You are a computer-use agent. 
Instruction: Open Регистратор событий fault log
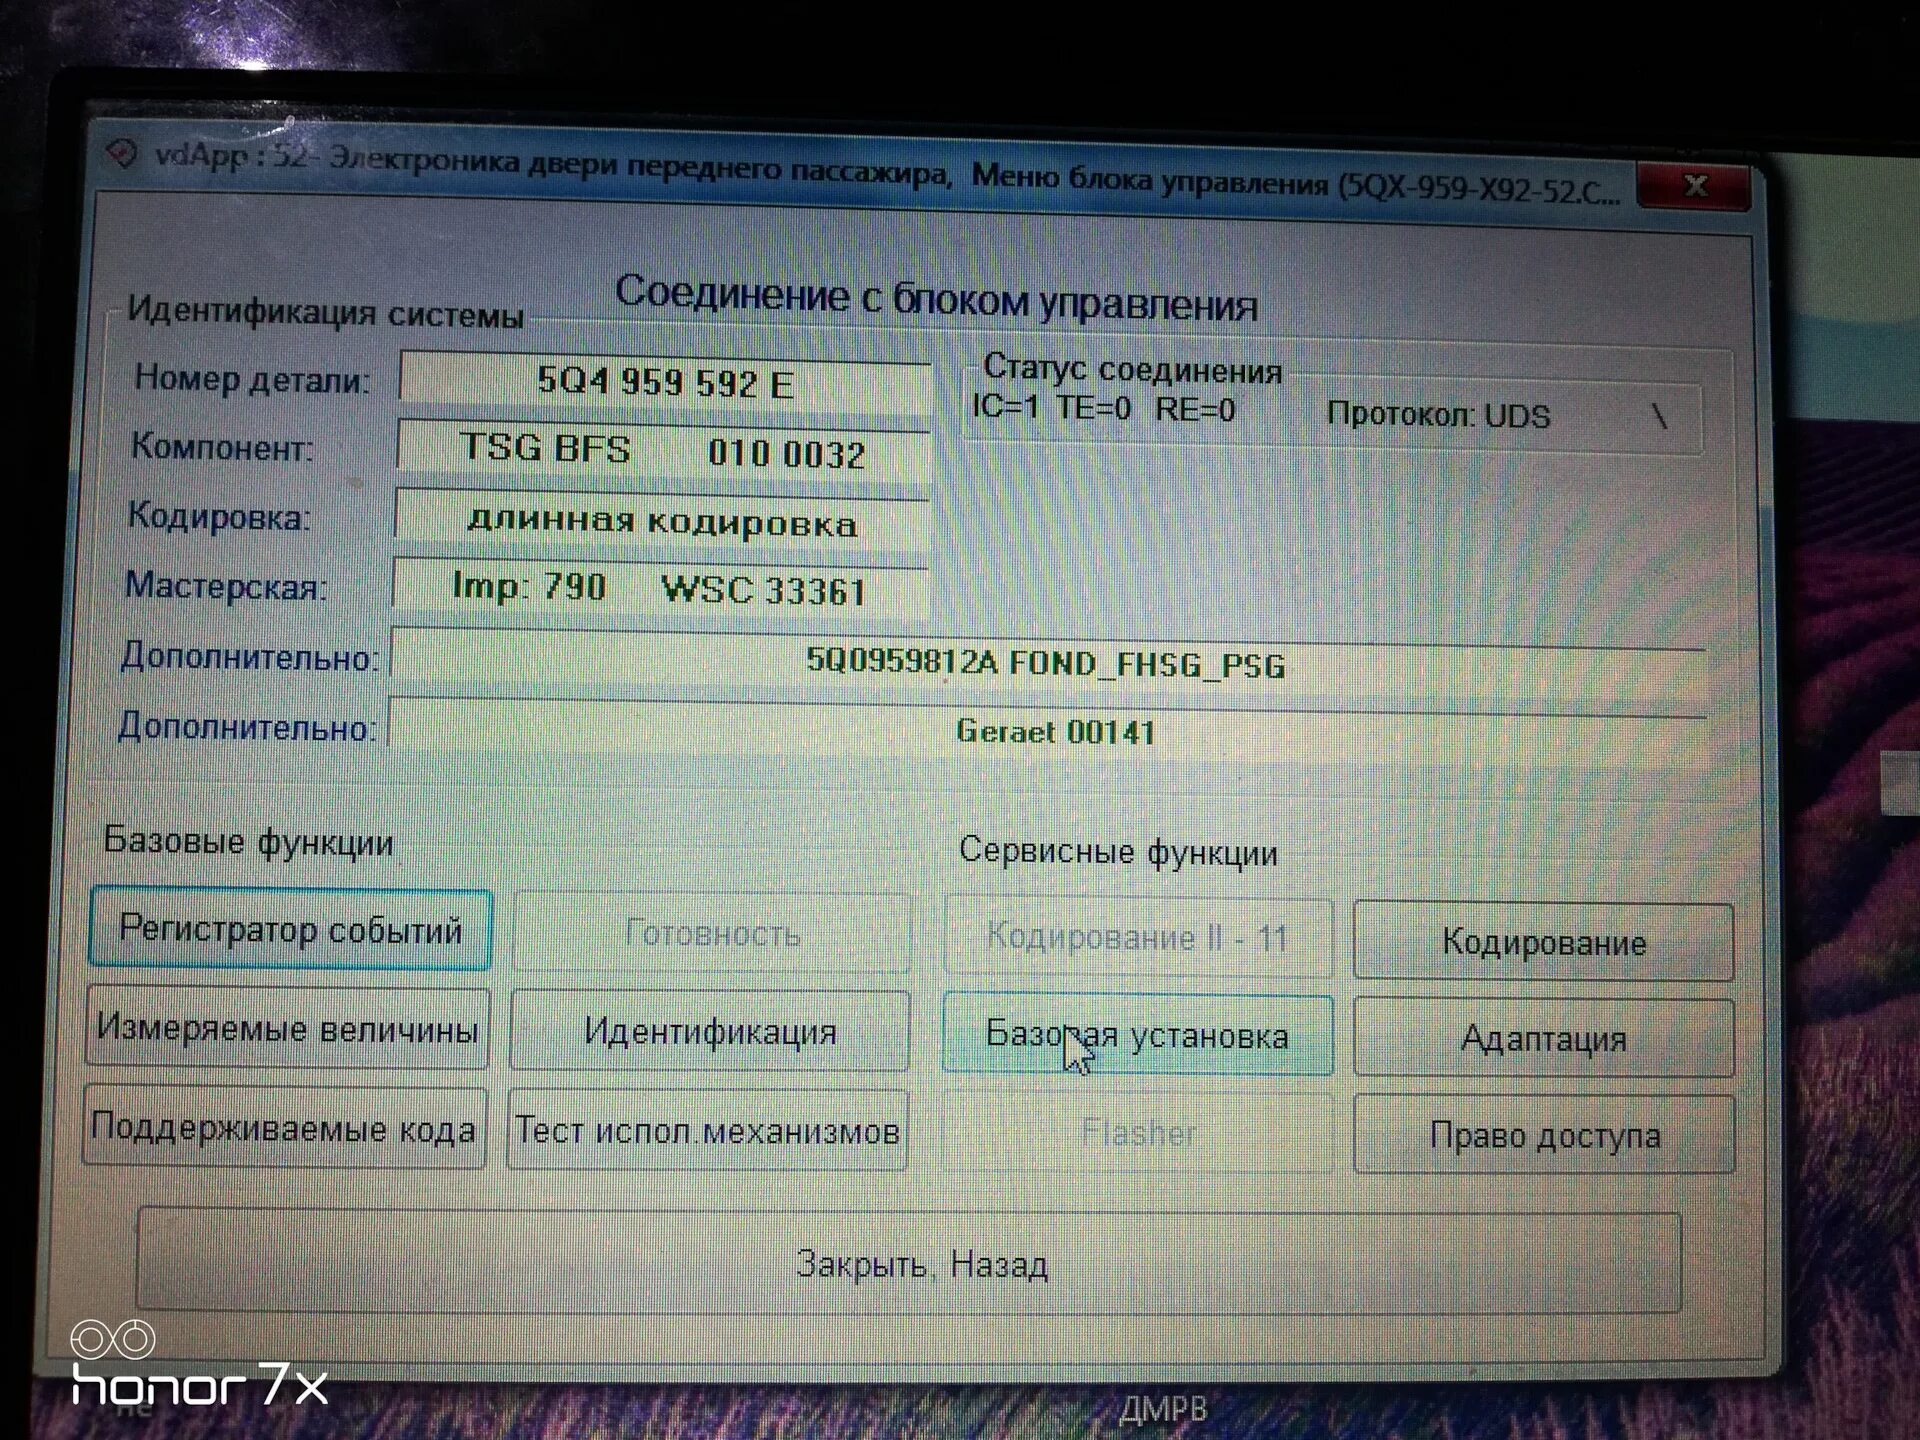[290, 929]
